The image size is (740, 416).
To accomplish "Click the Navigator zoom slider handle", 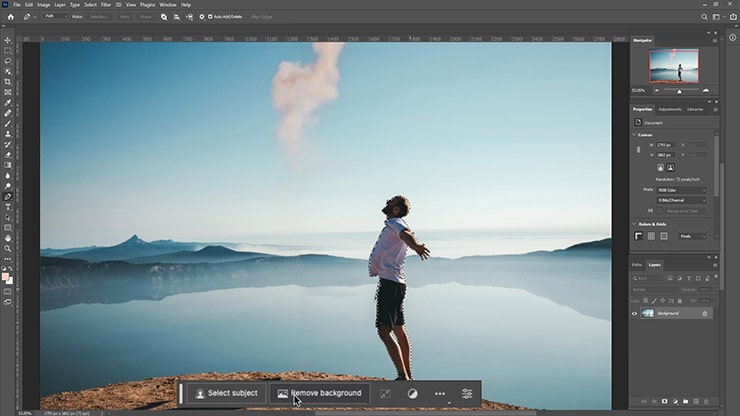I will 679,91.
